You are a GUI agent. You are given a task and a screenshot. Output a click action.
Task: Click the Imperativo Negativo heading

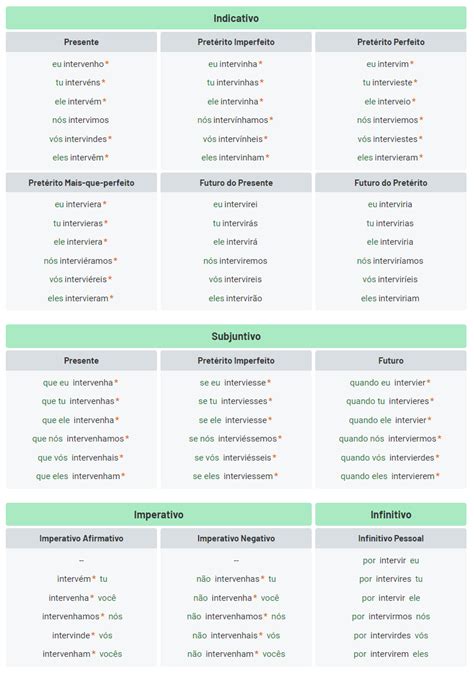click(x=236, y=538)
